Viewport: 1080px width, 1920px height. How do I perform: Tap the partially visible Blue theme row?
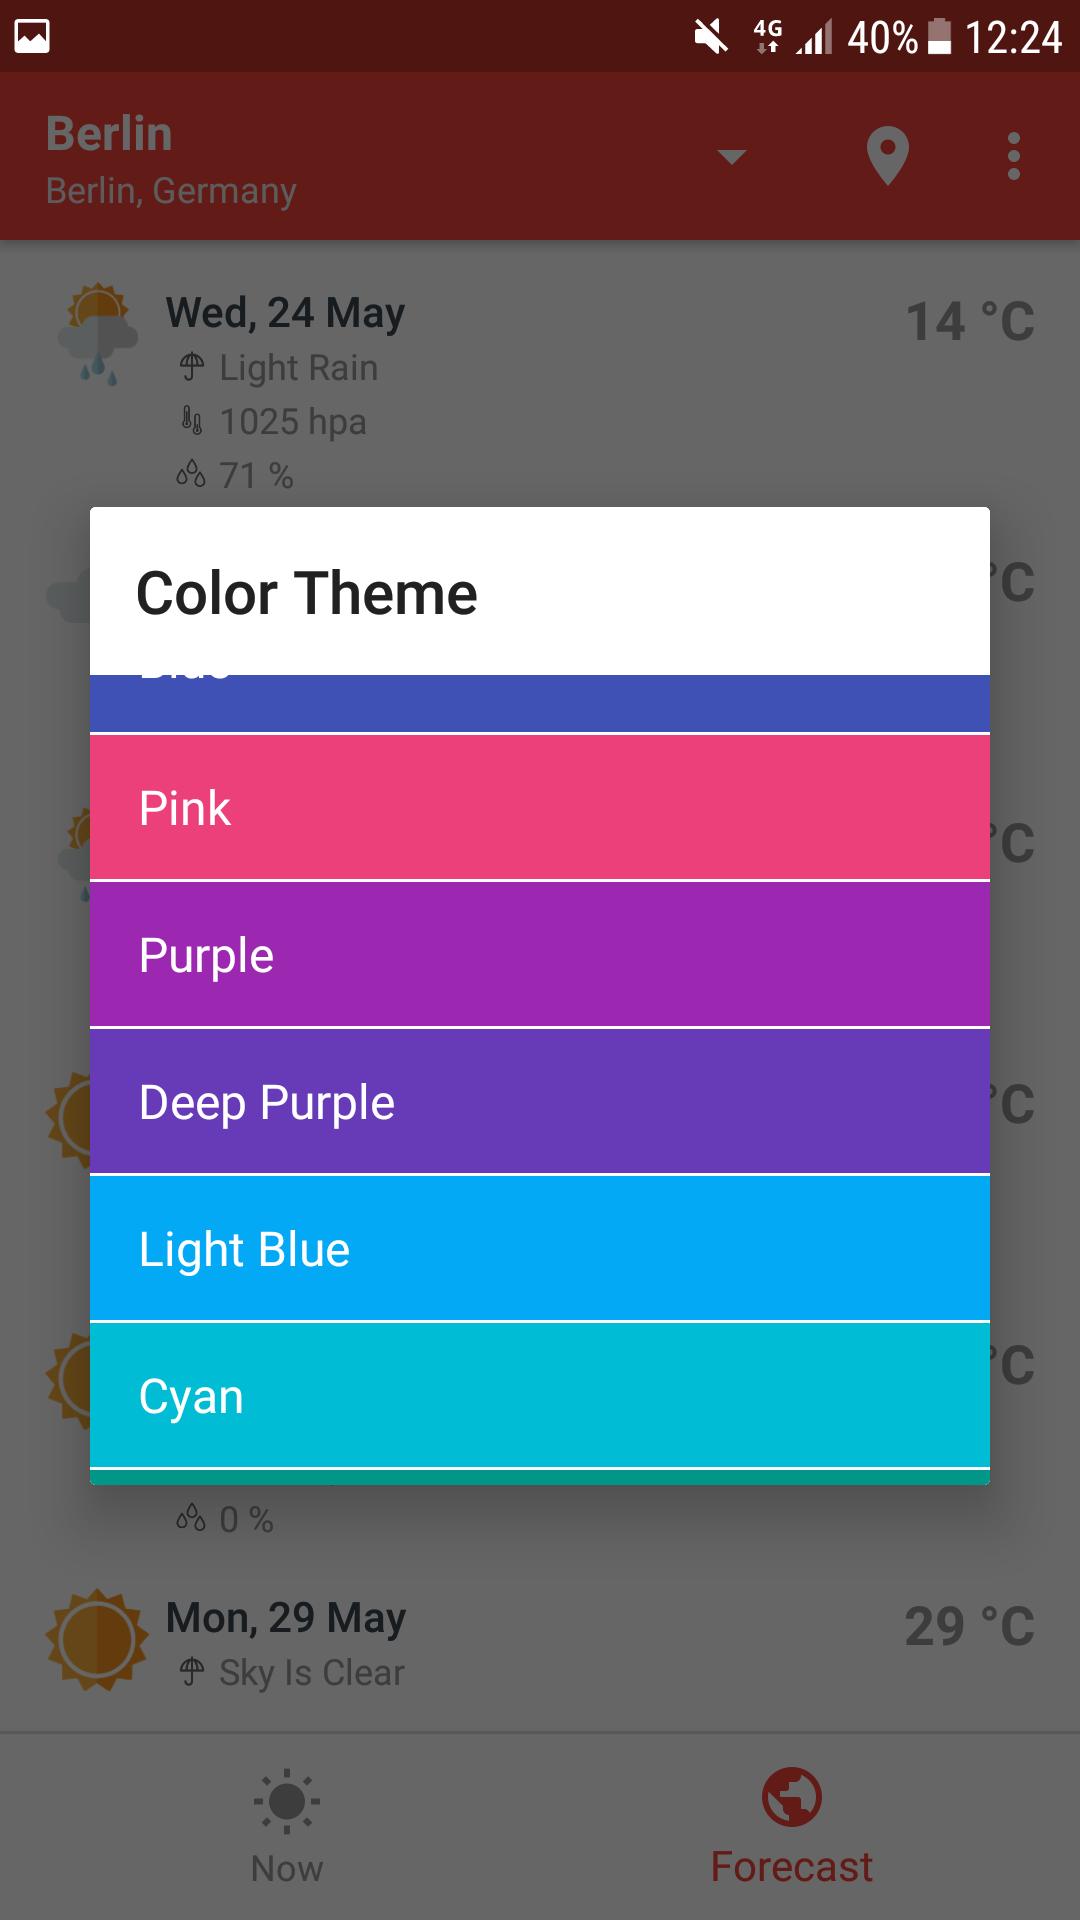tap(540, 704)
